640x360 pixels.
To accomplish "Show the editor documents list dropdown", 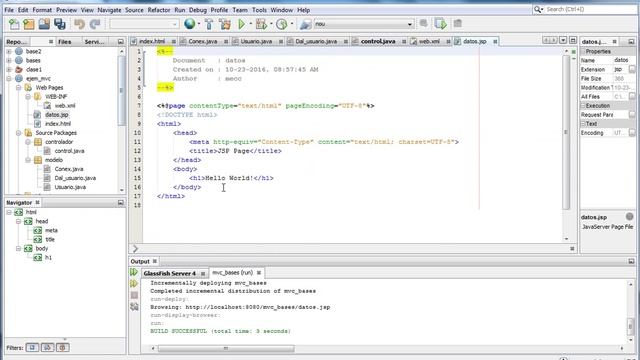I will click(x=563, y=40).
